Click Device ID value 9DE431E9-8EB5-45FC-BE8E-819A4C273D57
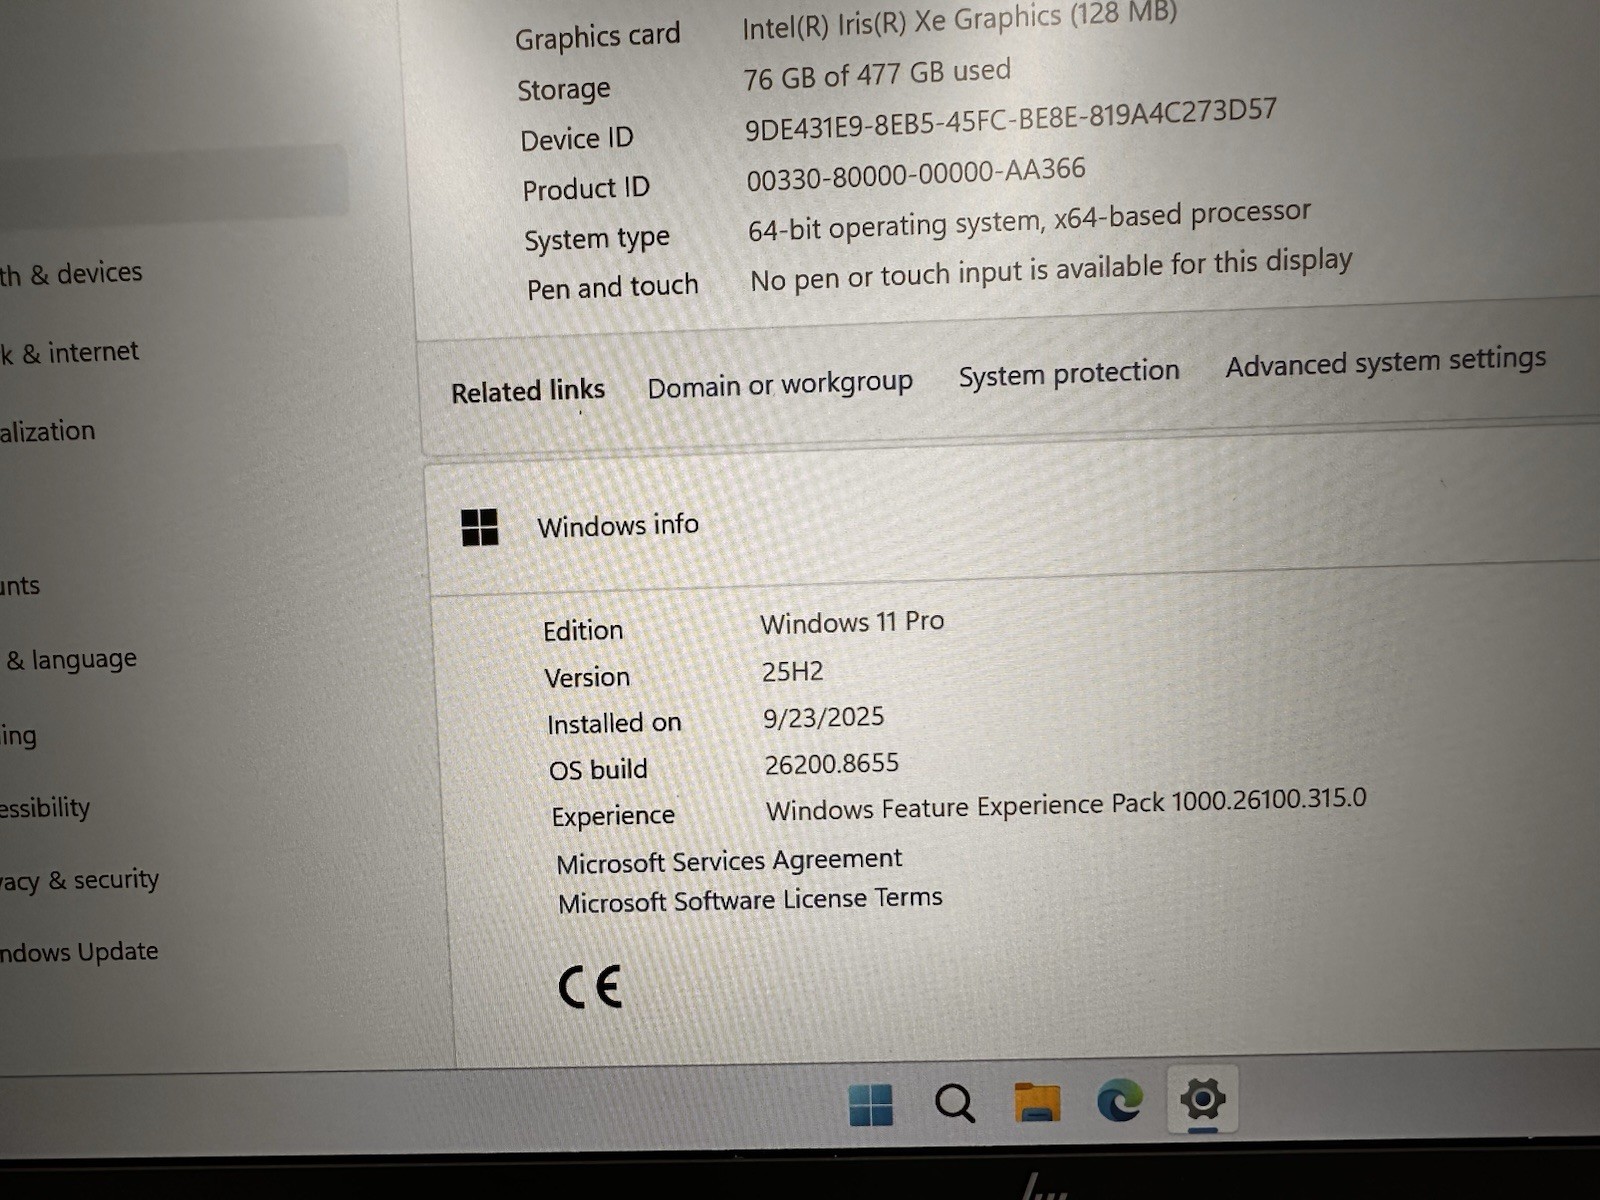 (x=1011, y=119)
